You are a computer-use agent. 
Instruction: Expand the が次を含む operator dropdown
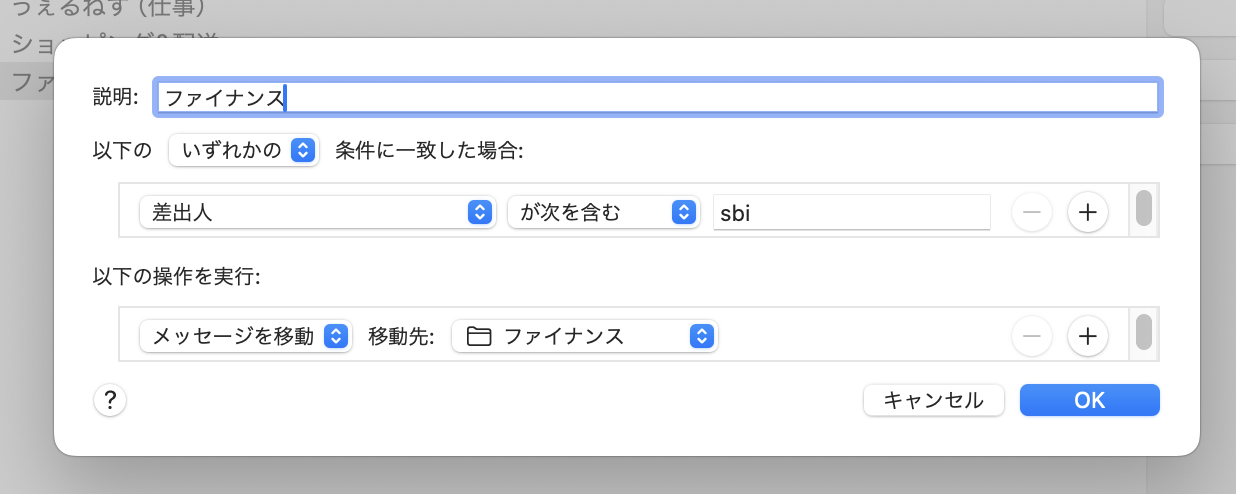pyautogui.click(x=603, y=212)
